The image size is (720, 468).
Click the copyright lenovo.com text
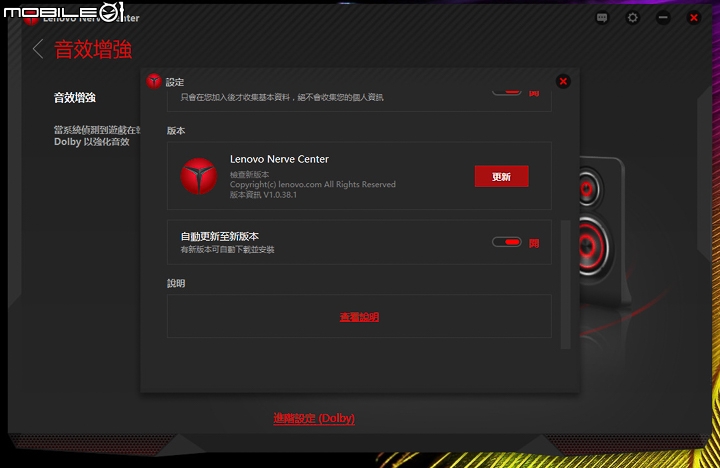tap(313, 185)
